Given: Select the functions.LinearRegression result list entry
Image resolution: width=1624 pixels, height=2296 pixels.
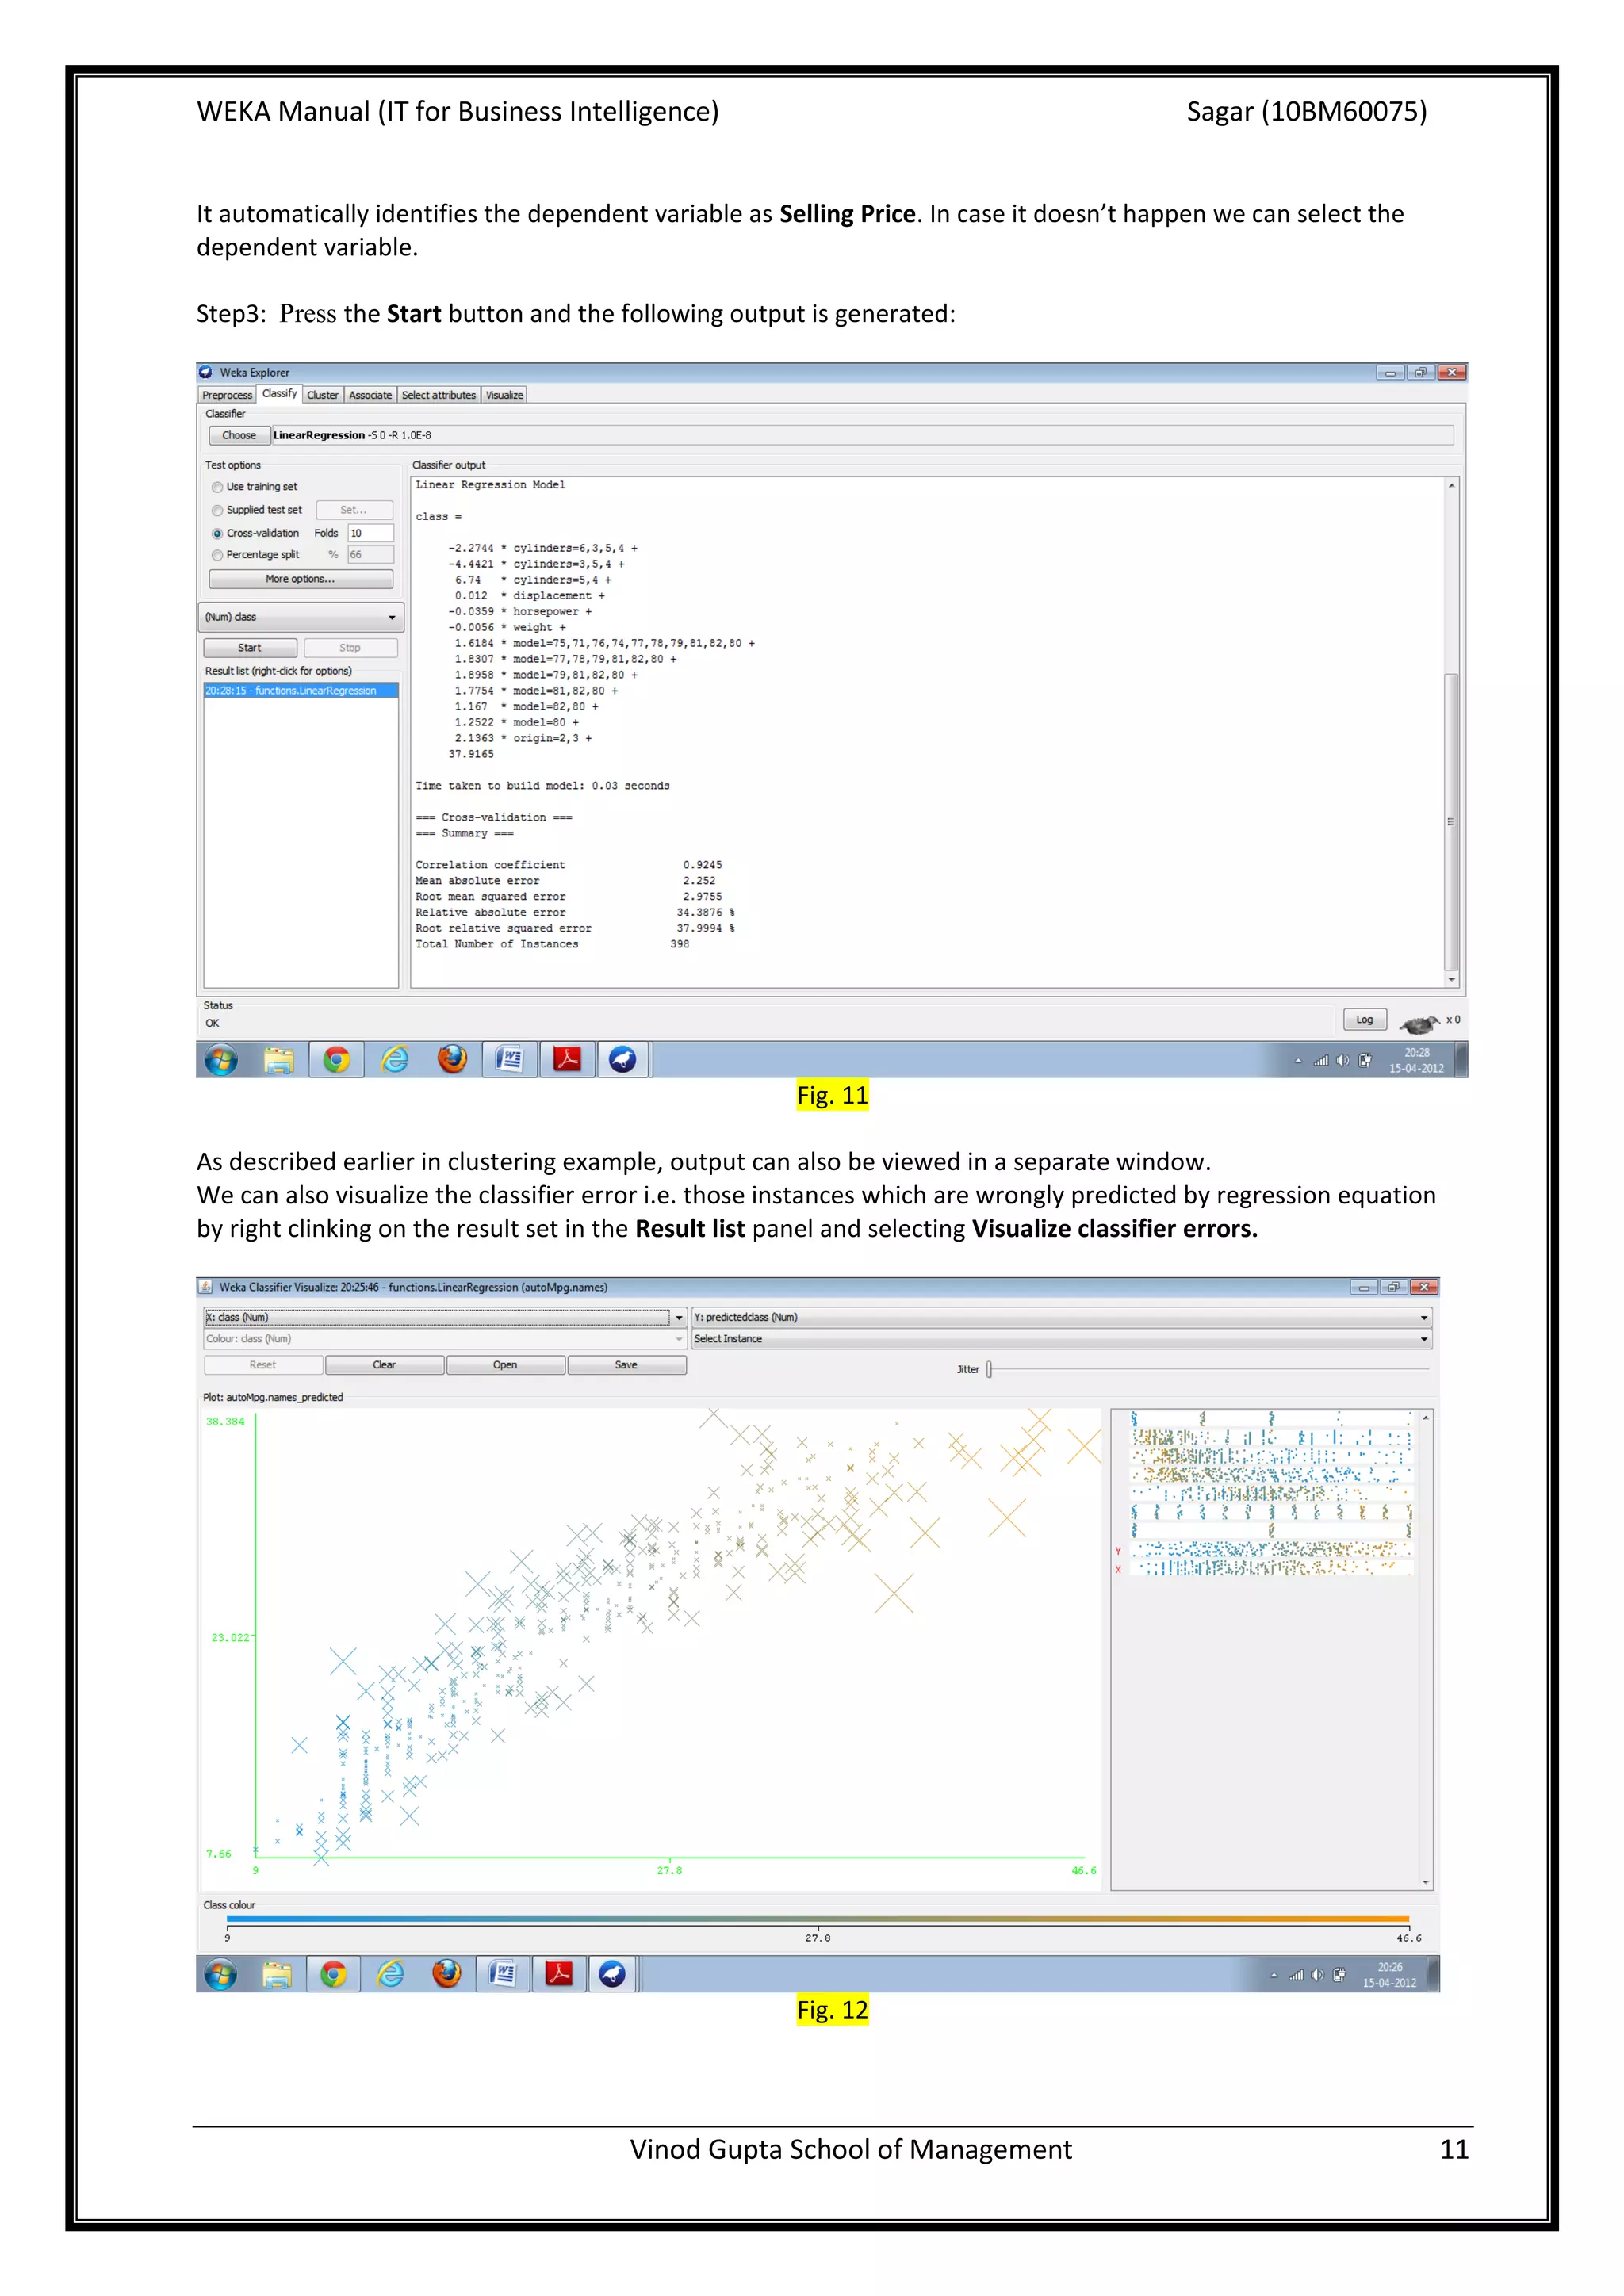Looking at the screenshot, I should point(301,691).
